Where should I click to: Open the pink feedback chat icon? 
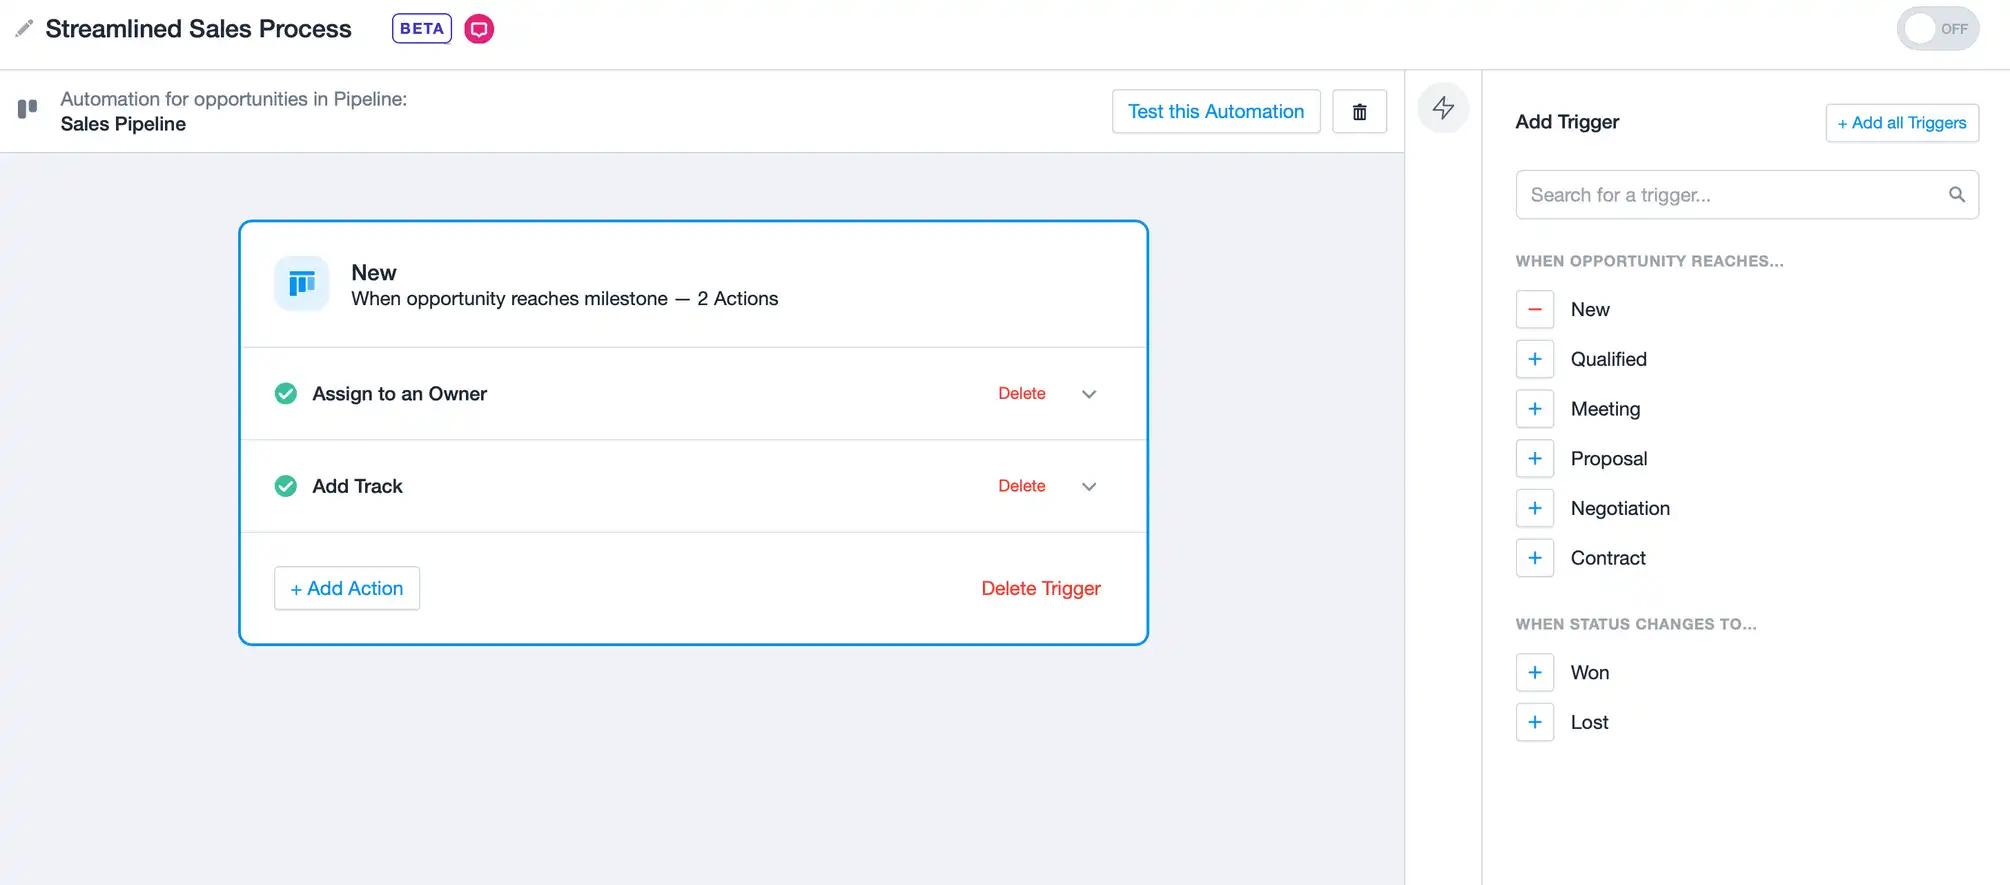[x=479, y=29]
